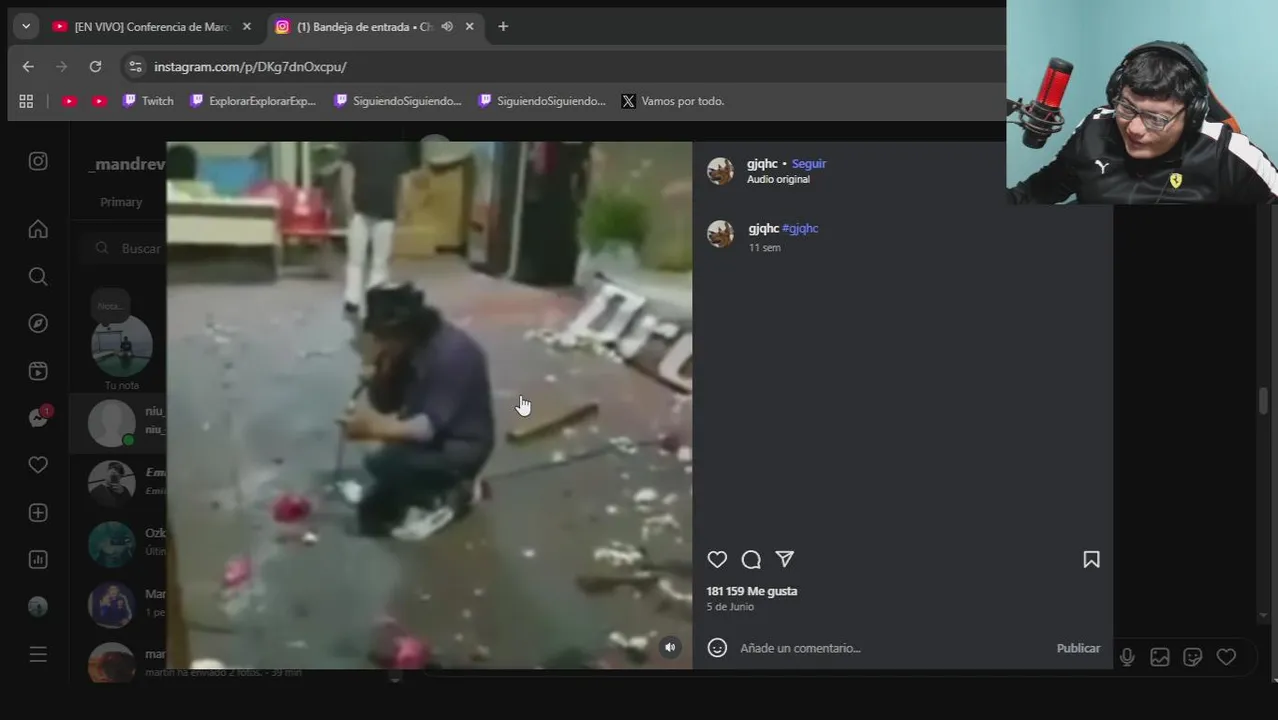Viewport: 1278px width, 720px height.
Task: Open the Dashboard chart icon in sidebar
Action: click(38, 560)
